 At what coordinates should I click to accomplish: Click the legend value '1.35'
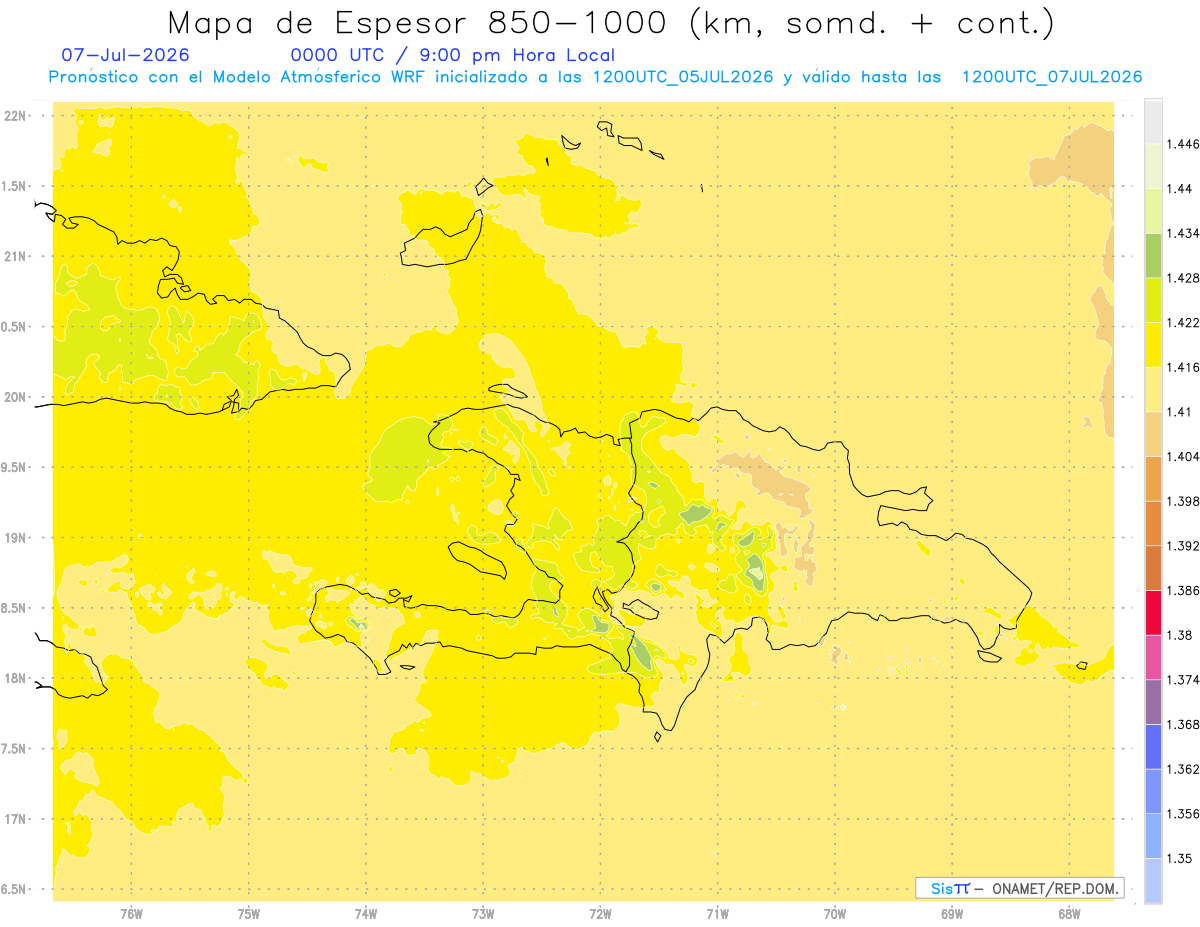pyautogui.click(x=1180, y=858)
